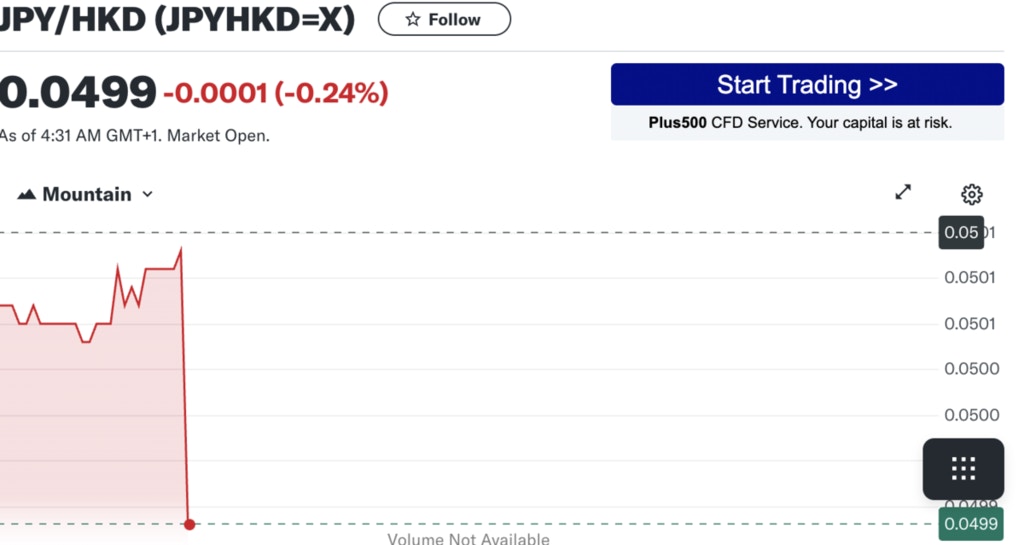Click the highest peak of the red line
1024x545 pixels.
pos(181,249)
